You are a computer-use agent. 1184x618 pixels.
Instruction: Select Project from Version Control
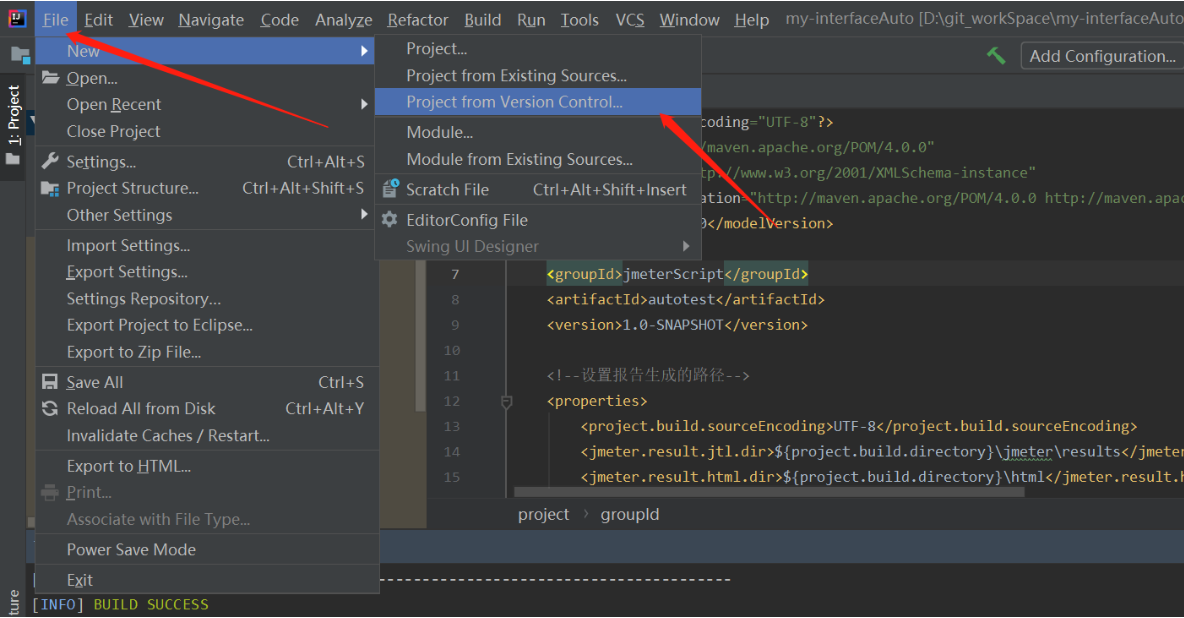538,102
